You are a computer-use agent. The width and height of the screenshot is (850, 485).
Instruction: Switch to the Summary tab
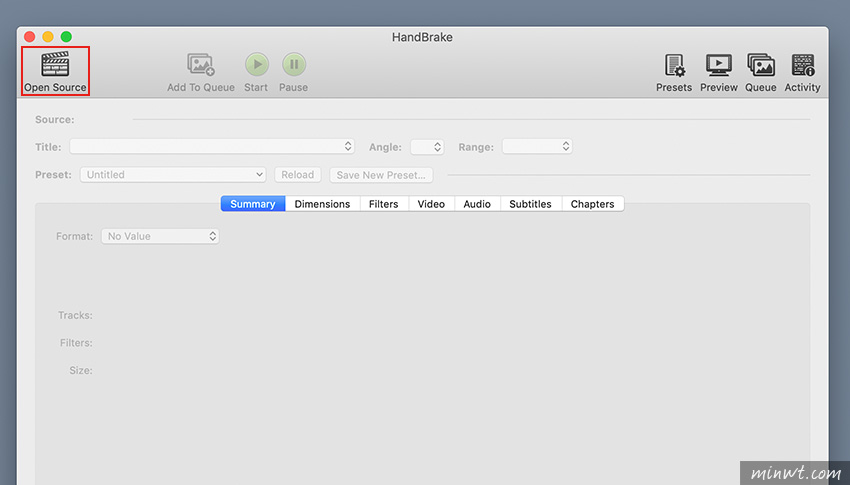point(253,204)
